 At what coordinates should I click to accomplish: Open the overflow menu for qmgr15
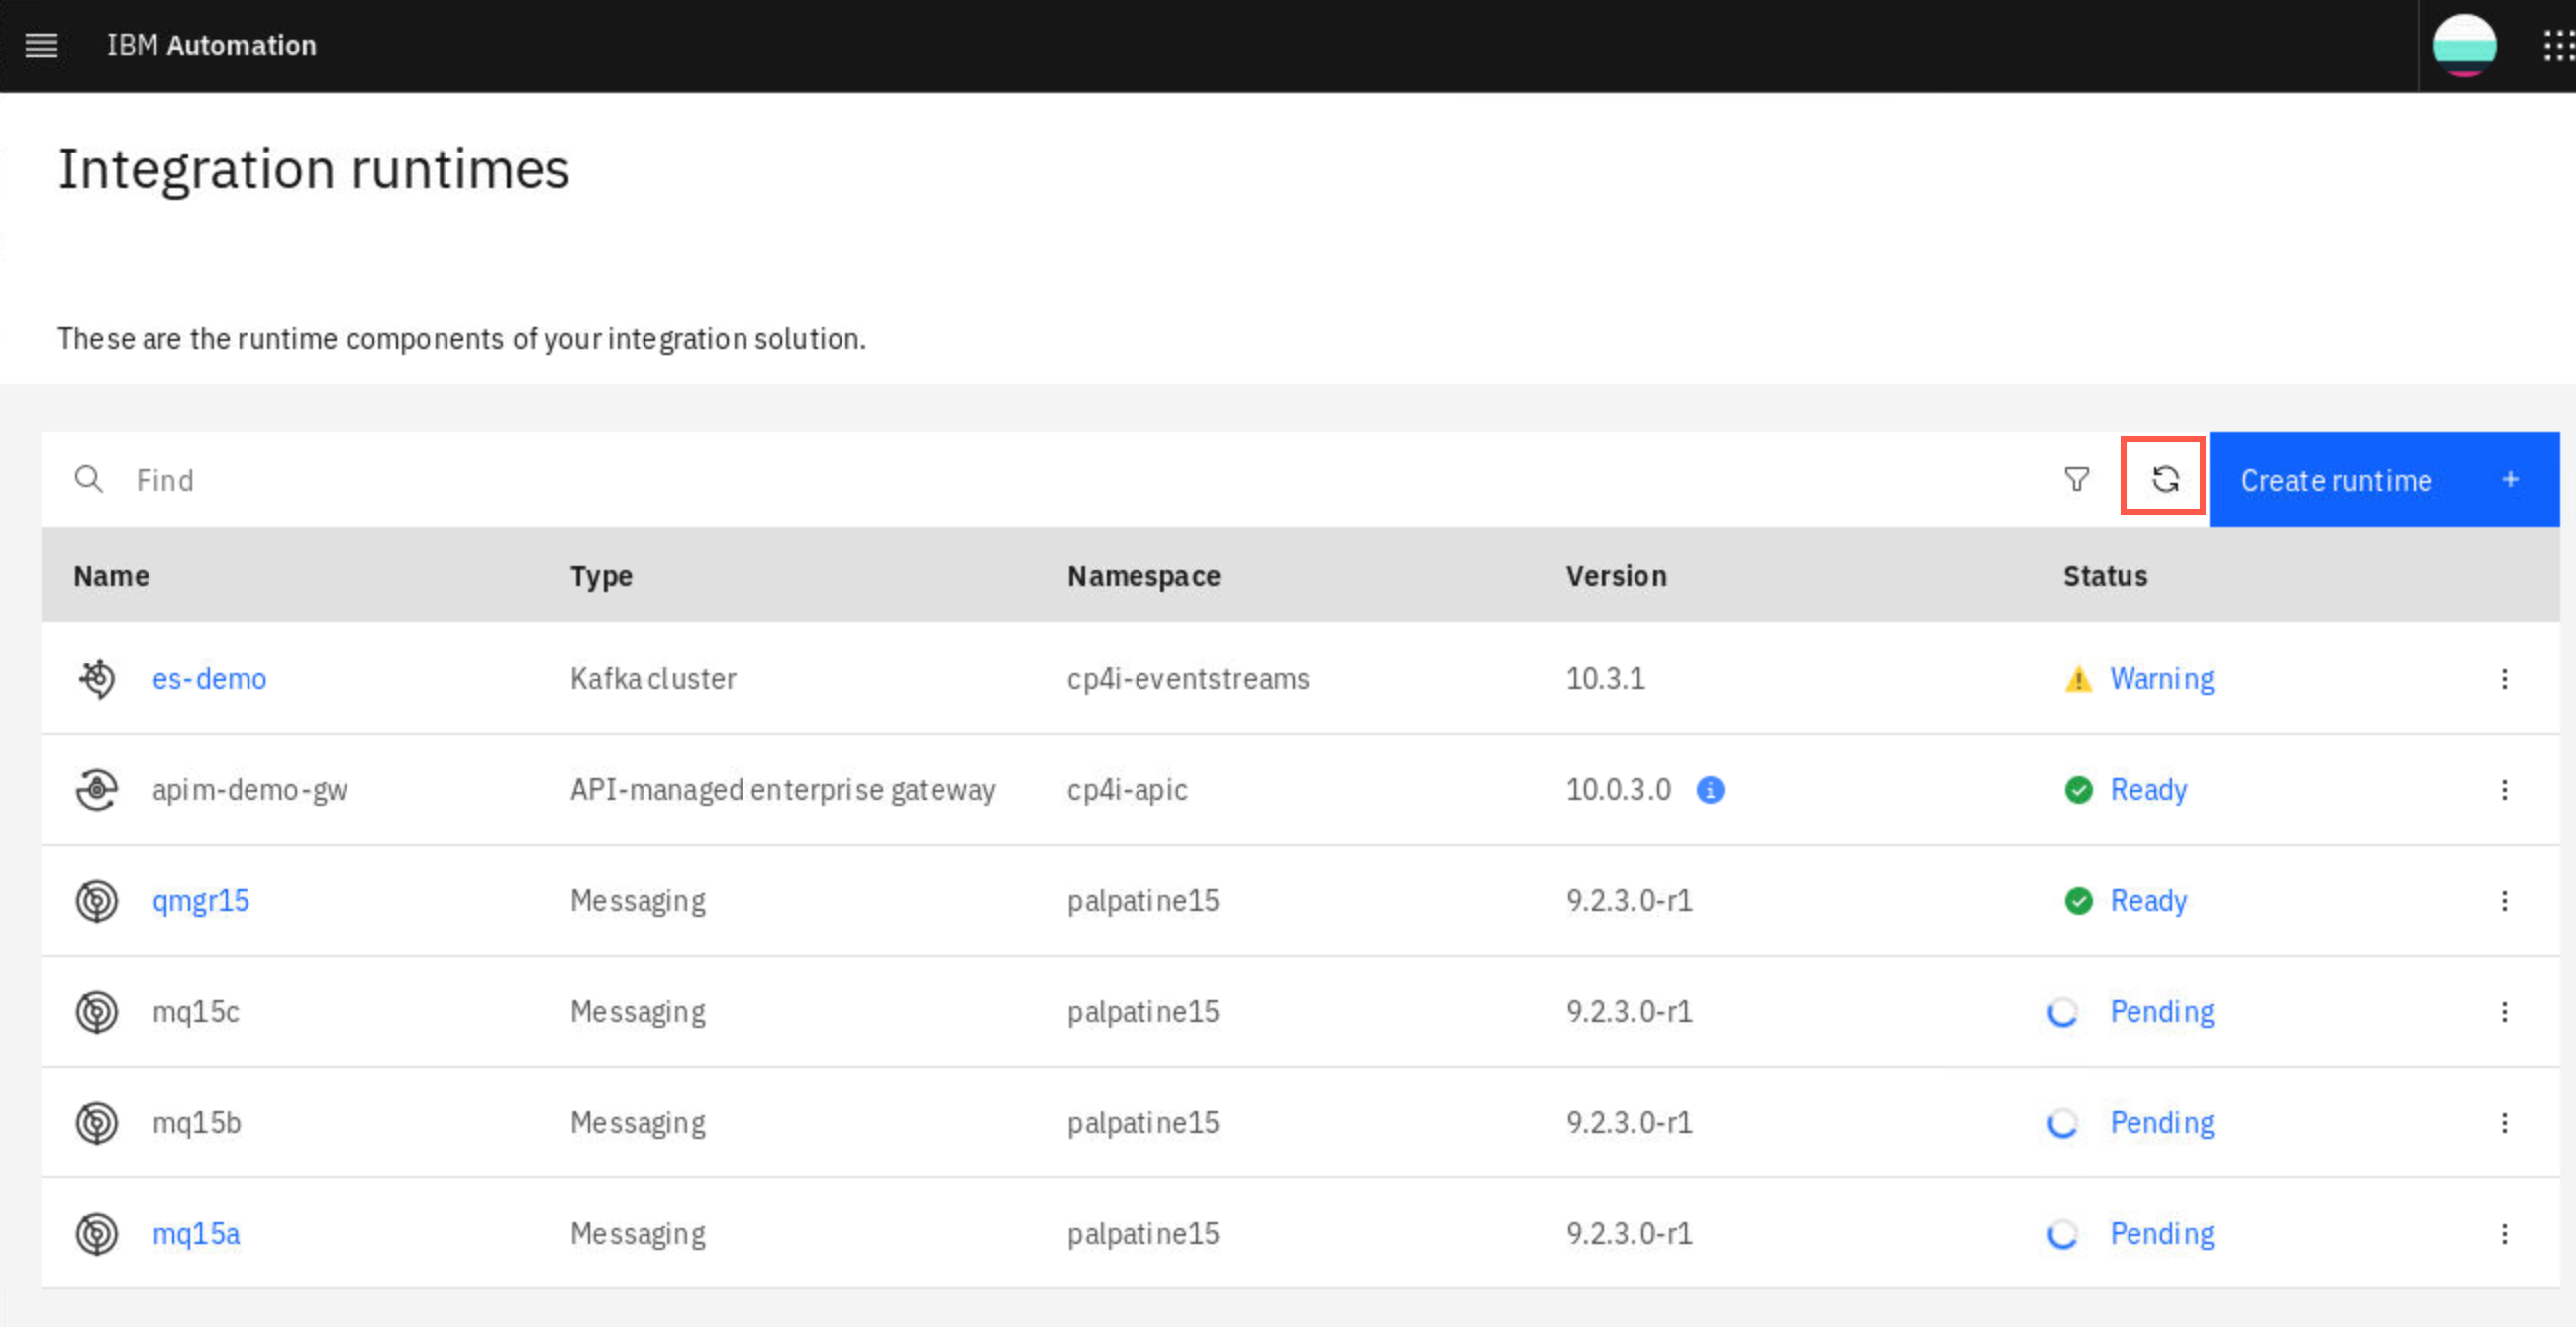[x=2504, y=901]
